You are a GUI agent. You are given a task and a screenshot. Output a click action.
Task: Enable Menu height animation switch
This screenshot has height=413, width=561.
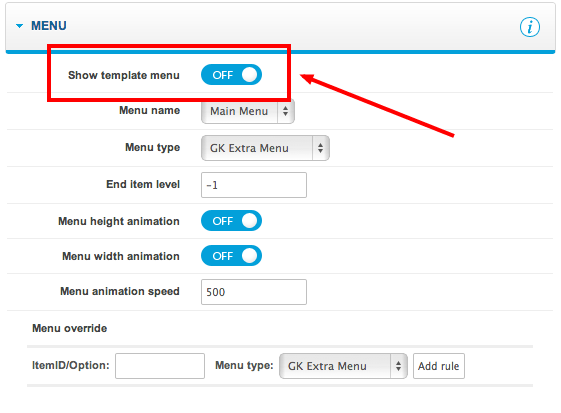(x=231, y=221)
